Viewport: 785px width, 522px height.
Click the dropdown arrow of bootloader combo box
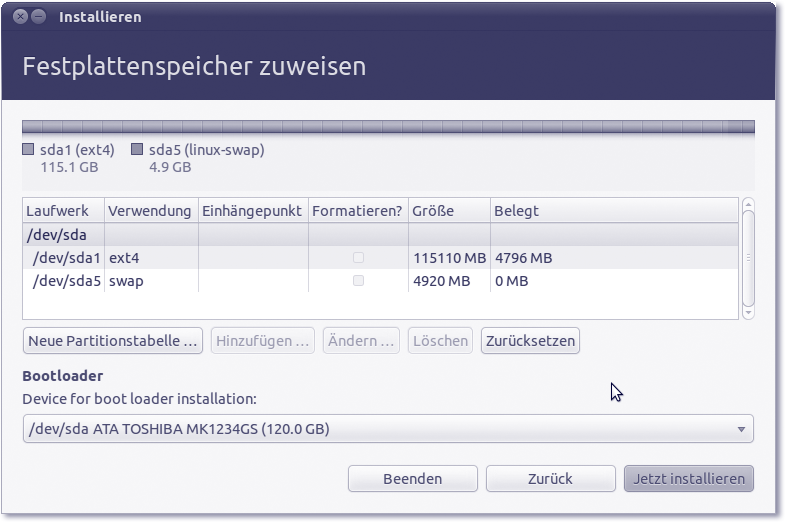point(741,429)
